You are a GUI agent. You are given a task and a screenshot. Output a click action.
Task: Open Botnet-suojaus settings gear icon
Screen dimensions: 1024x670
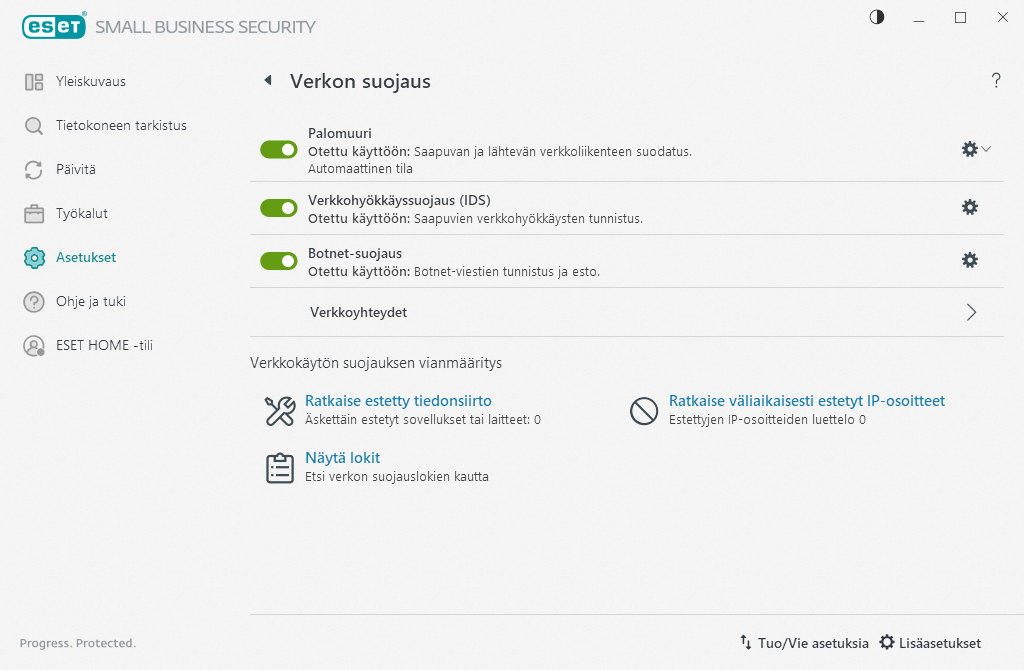[969, 260]
